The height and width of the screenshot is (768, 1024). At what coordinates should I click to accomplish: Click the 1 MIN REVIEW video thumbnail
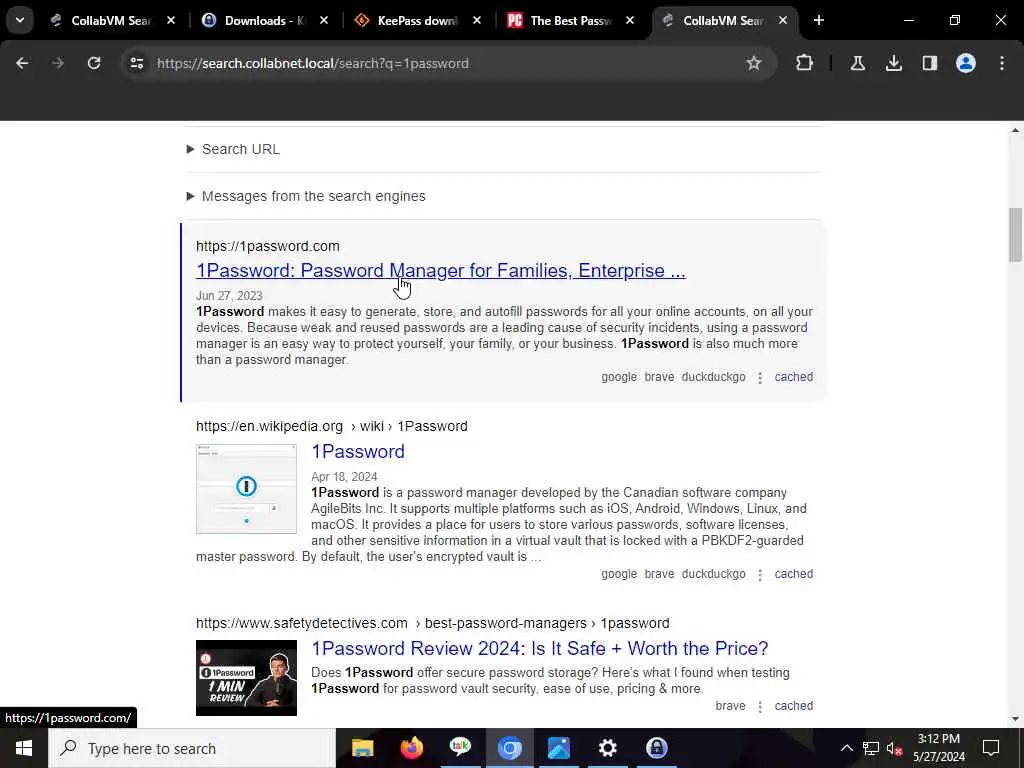click(x=246, y=678)
